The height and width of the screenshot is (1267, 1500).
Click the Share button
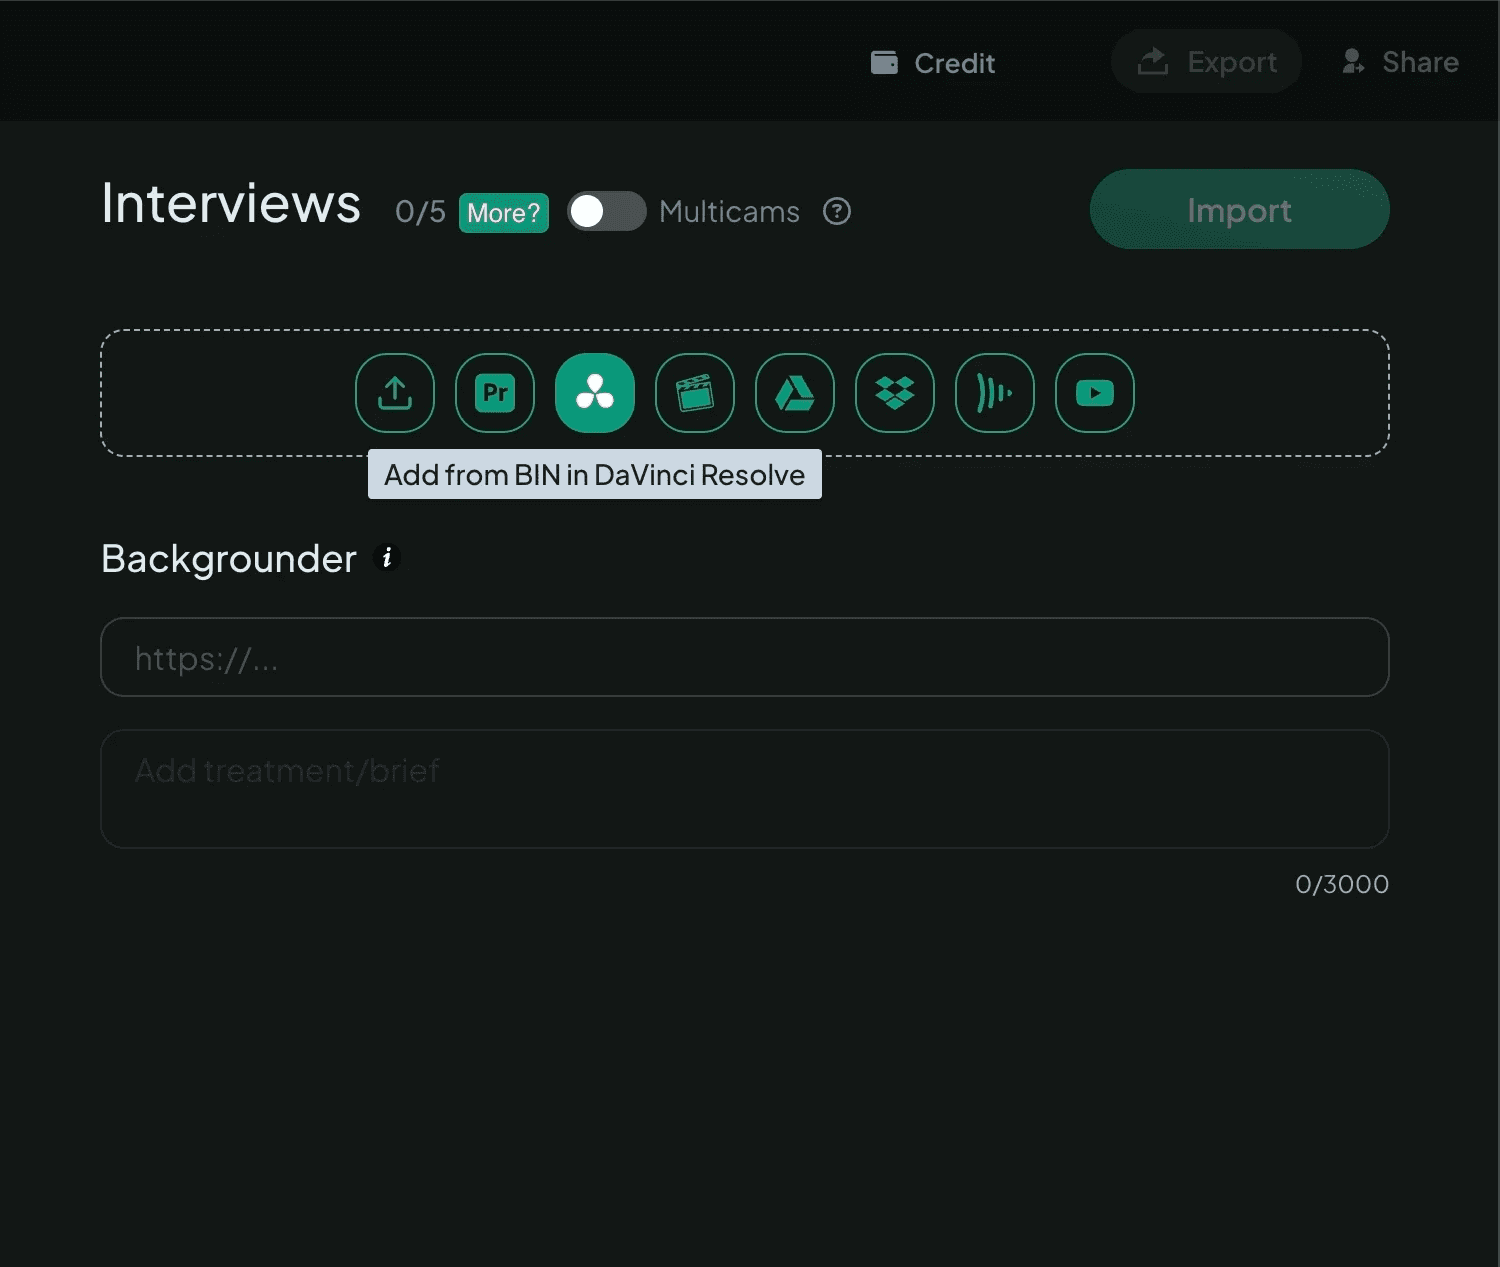point(1400,61)
